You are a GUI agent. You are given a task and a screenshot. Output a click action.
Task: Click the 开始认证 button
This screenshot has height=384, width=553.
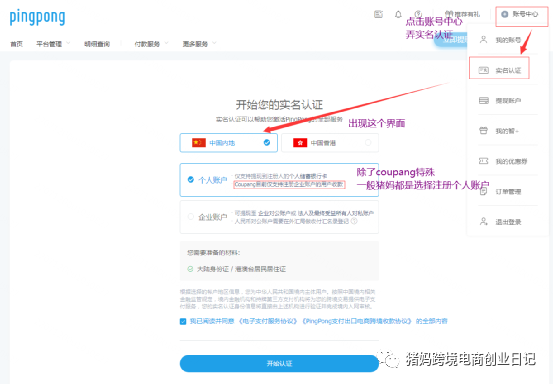pyautogui.click(x=279, y=364)
